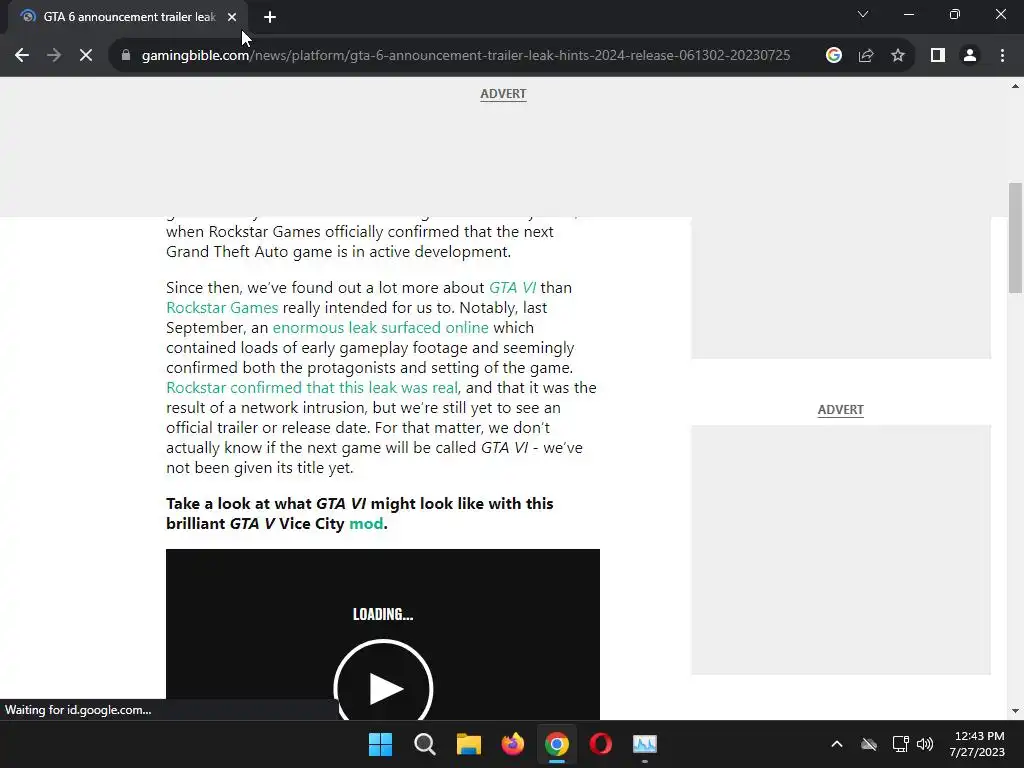Open the clock and date panel
The image size is (1024, 768).
977,744
